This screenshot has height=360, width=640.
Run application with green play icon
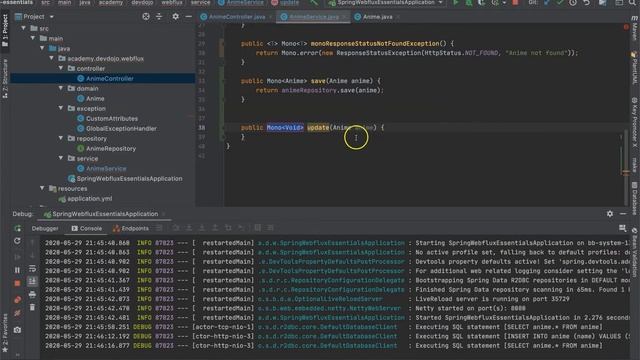click(456, 2)
